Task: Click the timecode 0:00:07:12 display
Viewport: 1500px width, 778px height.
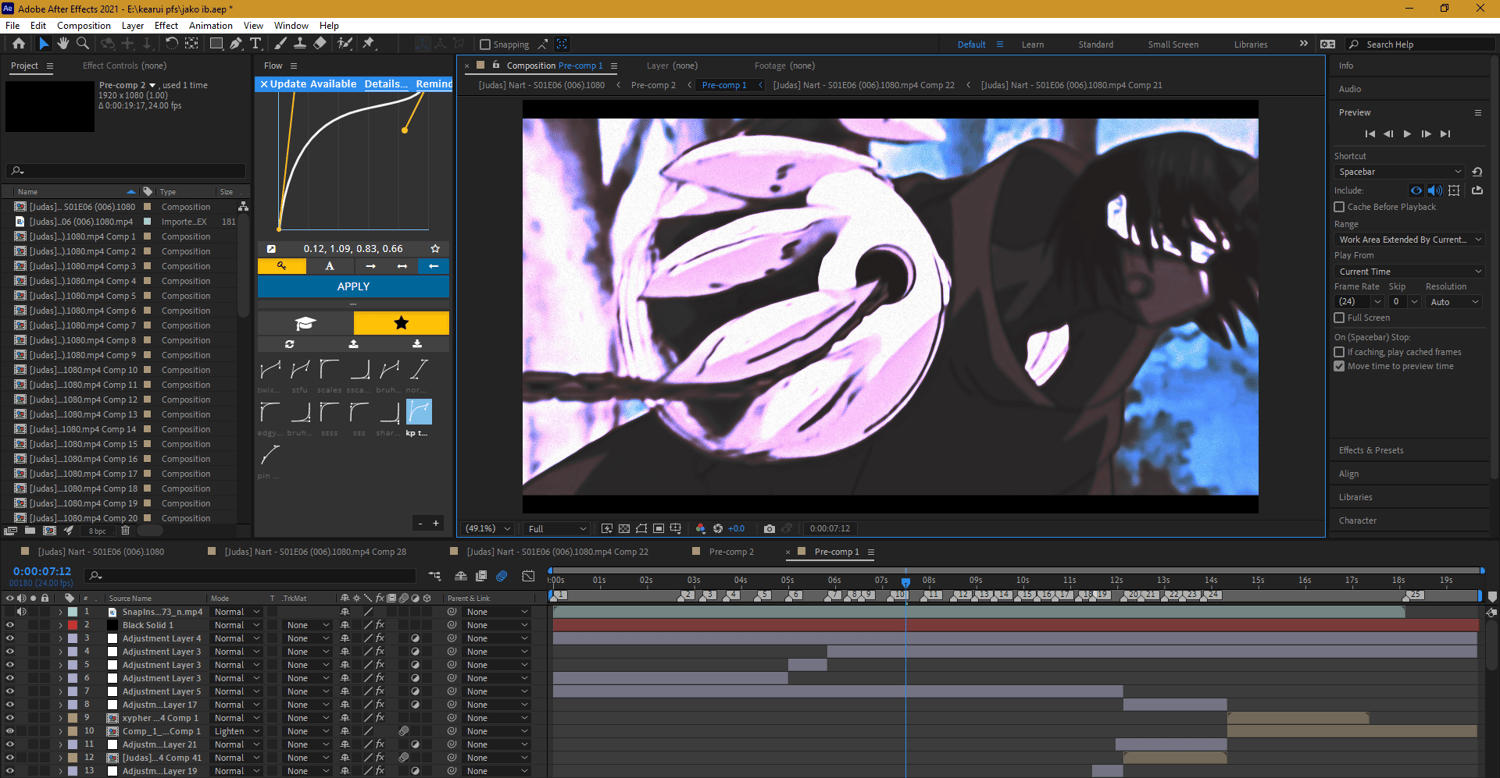Action: click(42, 571)
